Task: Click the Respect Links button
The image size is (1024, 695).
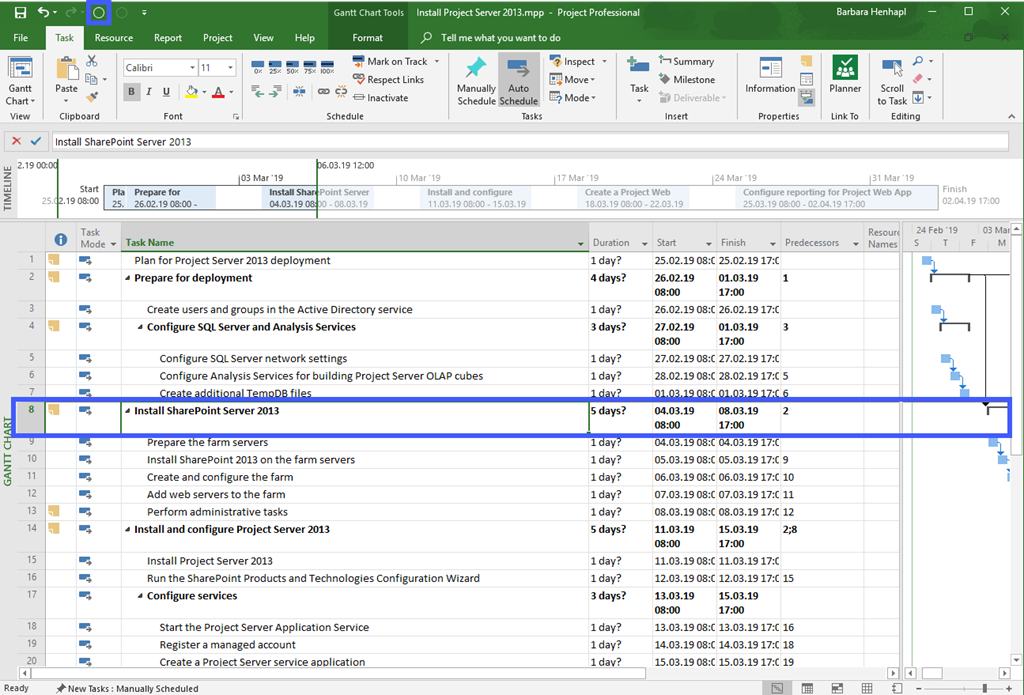Action: [x=389, y=80]
